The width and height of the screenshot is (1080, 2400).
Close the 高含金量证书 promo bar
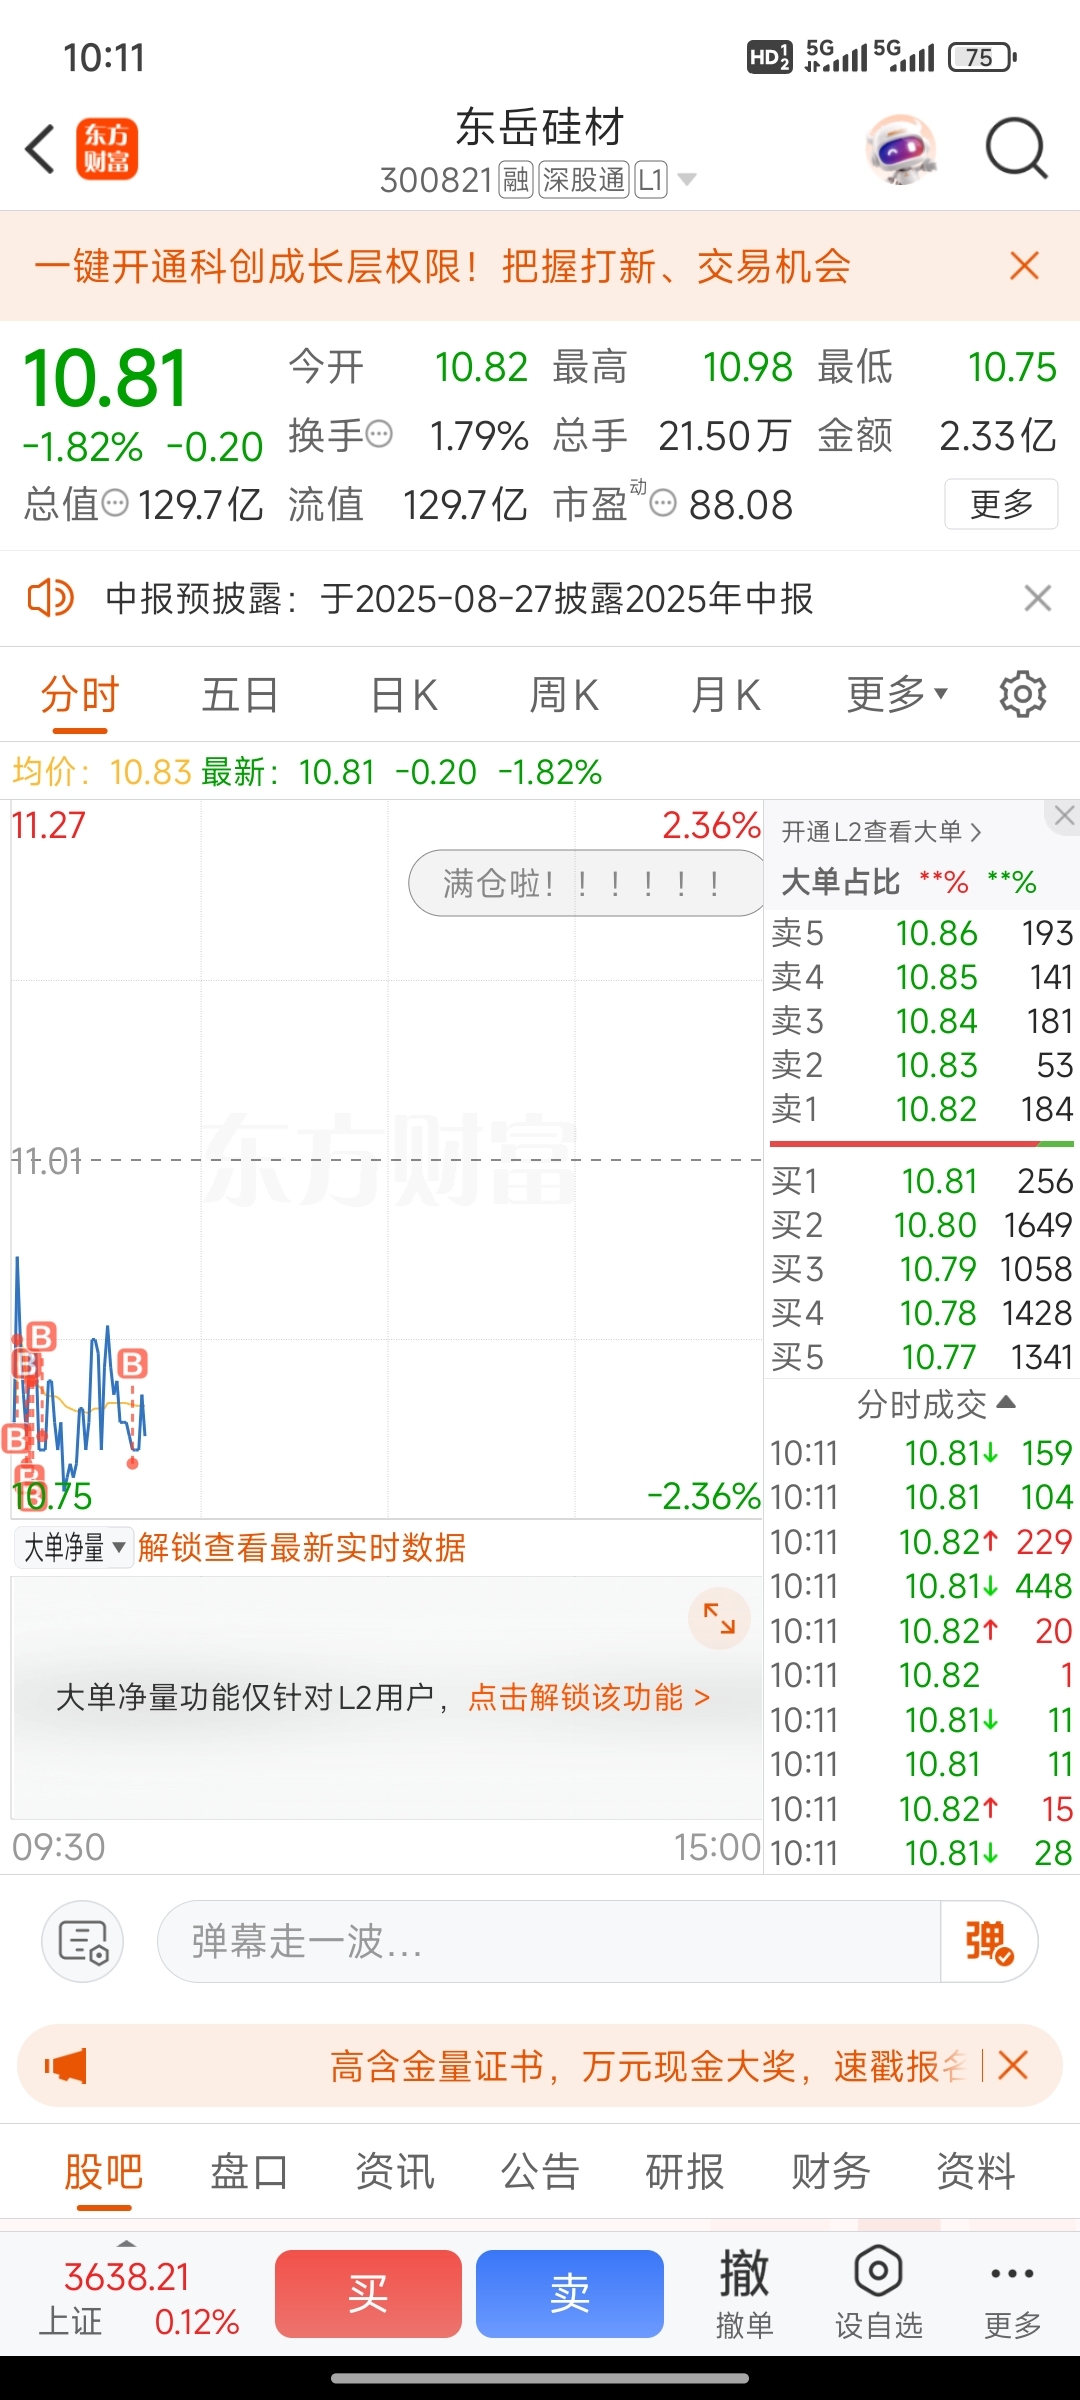coord(1013,2065)
